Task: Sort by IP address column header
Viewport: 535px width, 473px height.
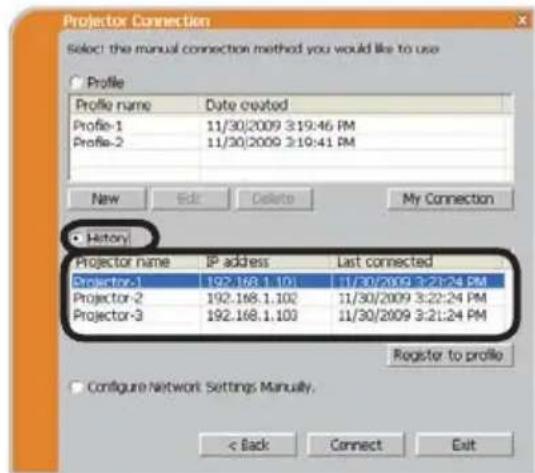Action: click(265, 262)
